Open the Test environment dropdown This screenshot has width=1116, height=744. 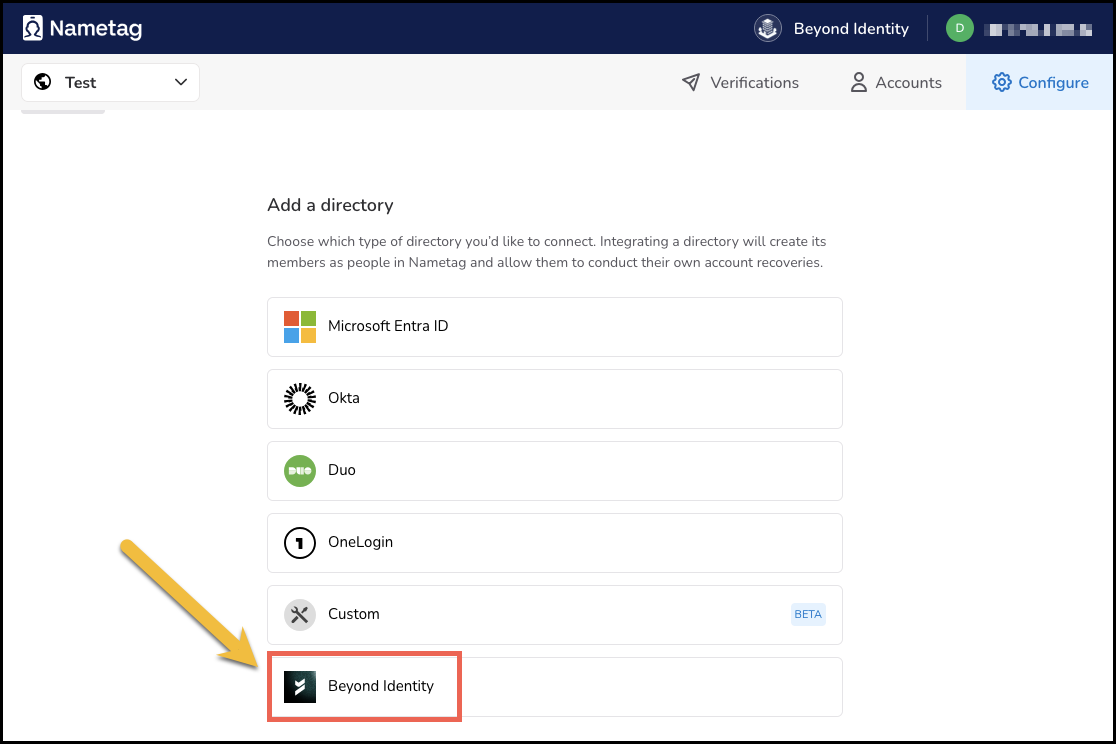pos(110,82)
